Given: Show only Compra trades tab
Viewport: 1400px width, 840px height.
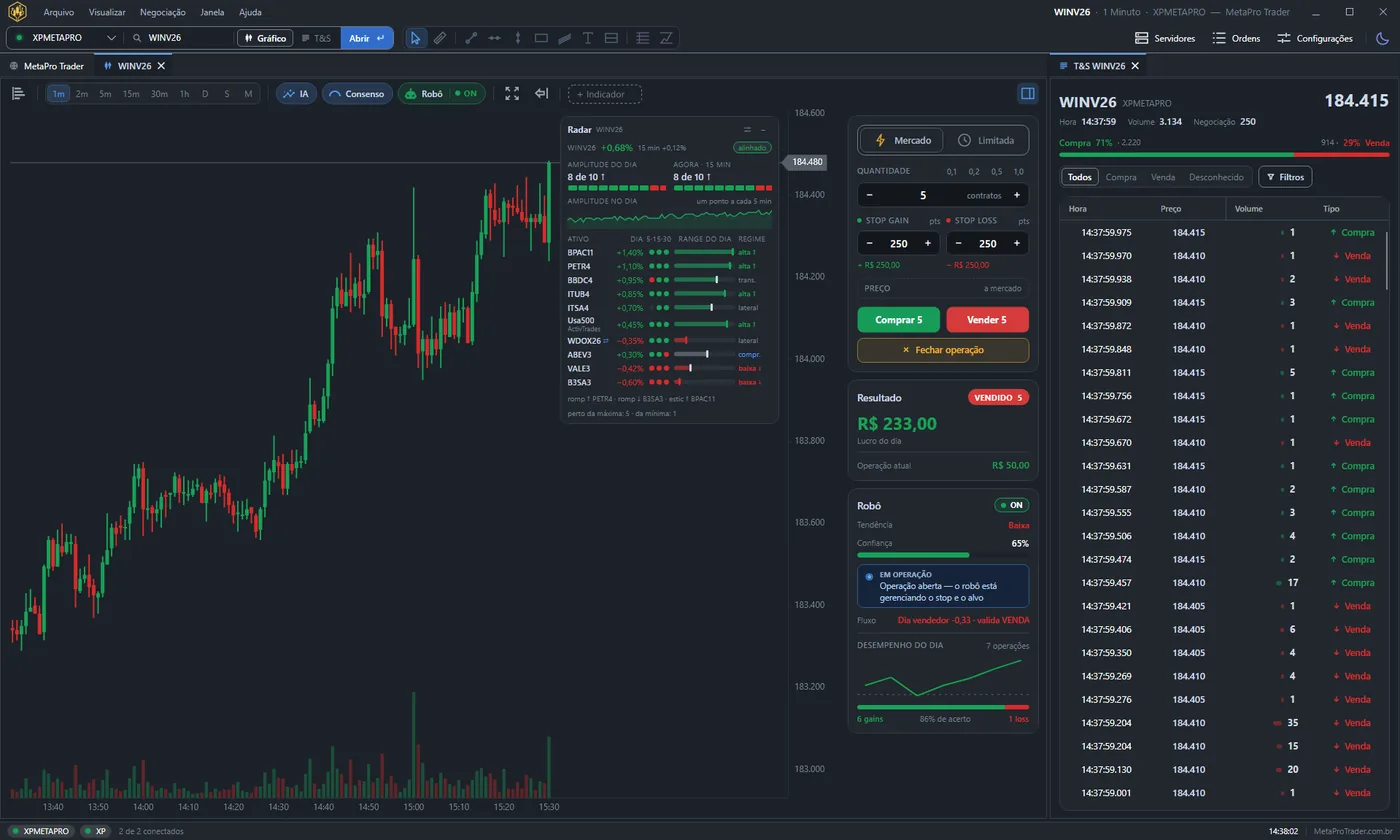Looking at the screenshot, I should (x=1121, y=177).
